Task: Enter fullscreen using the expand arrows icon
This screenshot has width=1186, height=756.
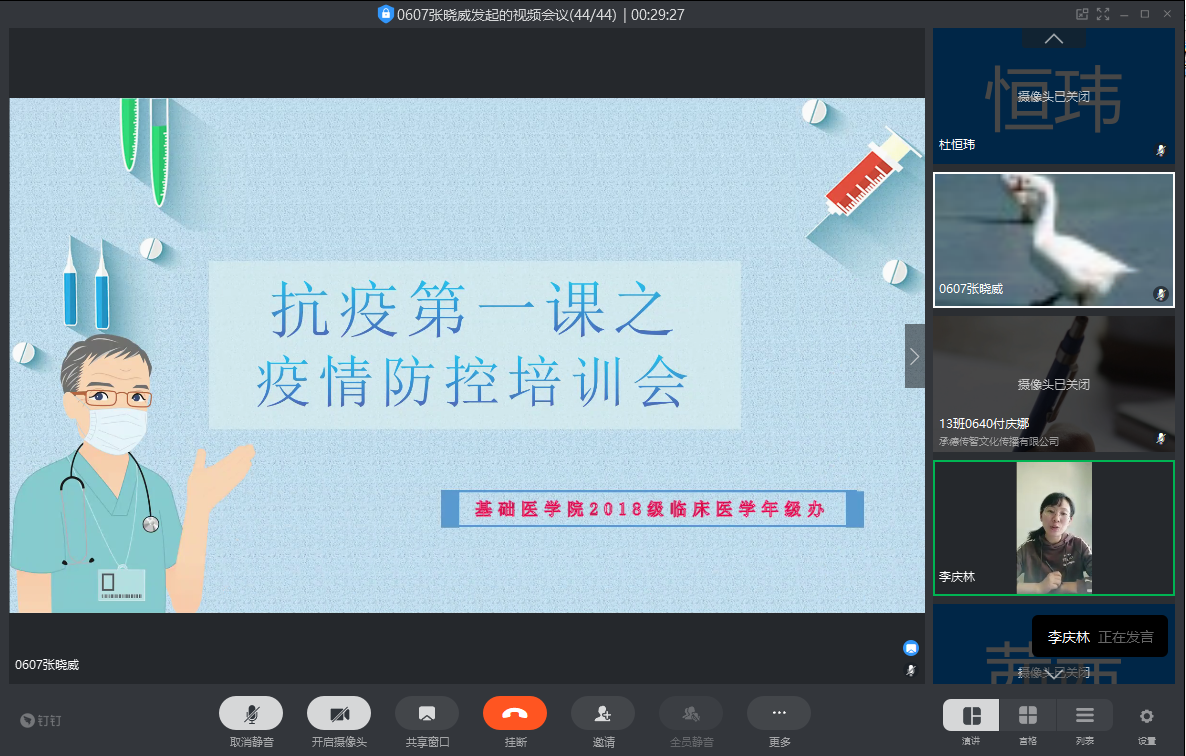Action: (x=1104, y=14)
